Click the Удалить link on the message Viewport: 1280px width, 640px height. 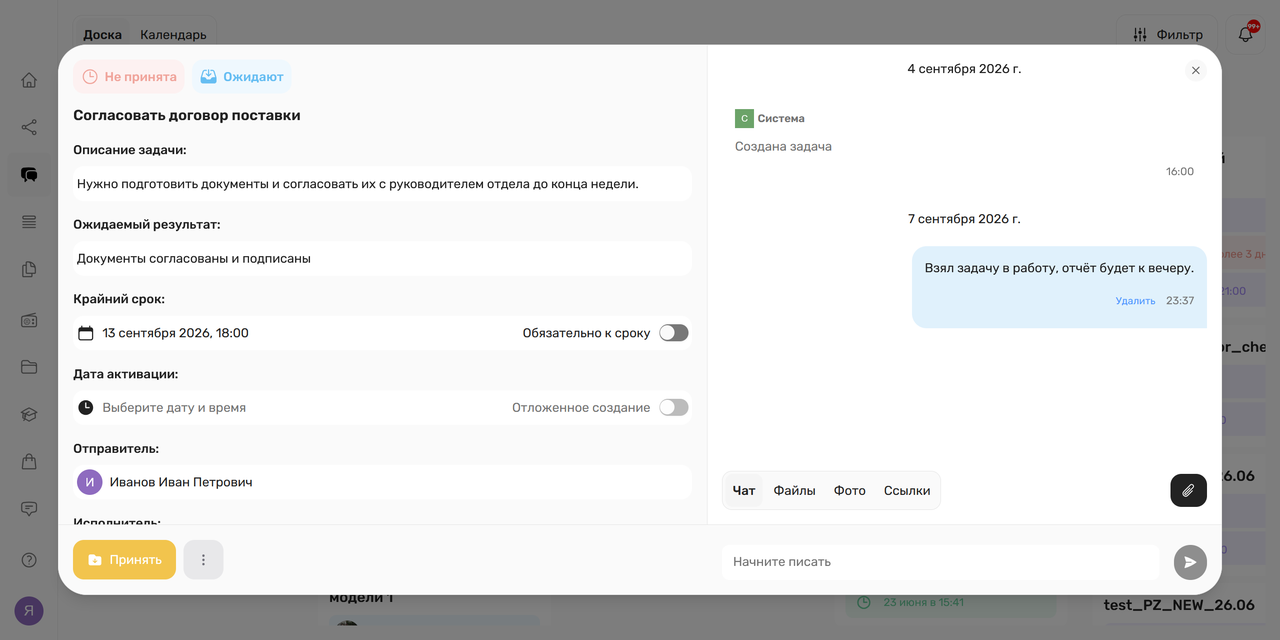pos(1135,301)
